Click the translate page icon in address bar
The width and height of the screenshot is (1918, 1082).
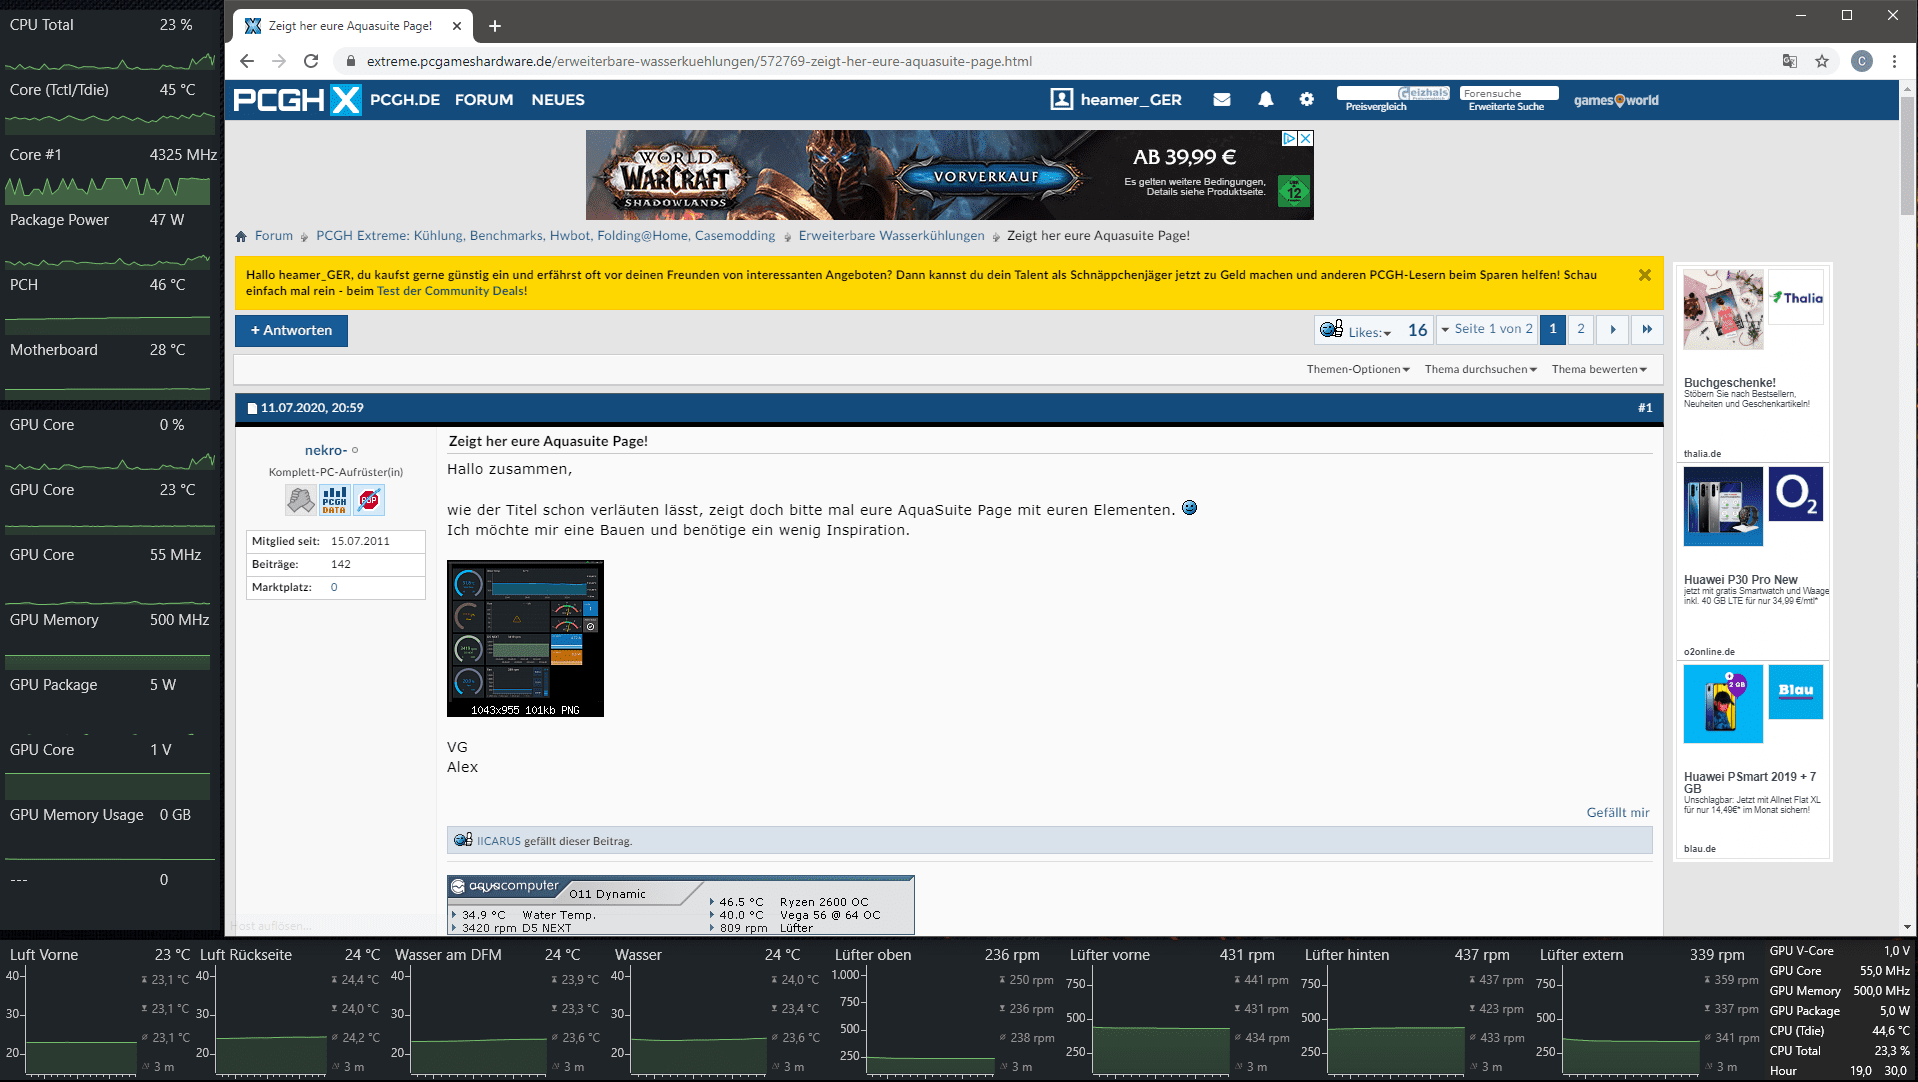coord(1790,61)
